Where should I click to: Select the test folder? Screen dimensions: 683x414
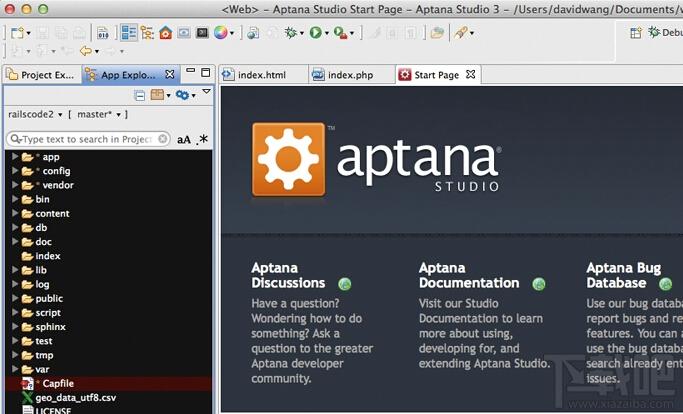coord(37,341)
